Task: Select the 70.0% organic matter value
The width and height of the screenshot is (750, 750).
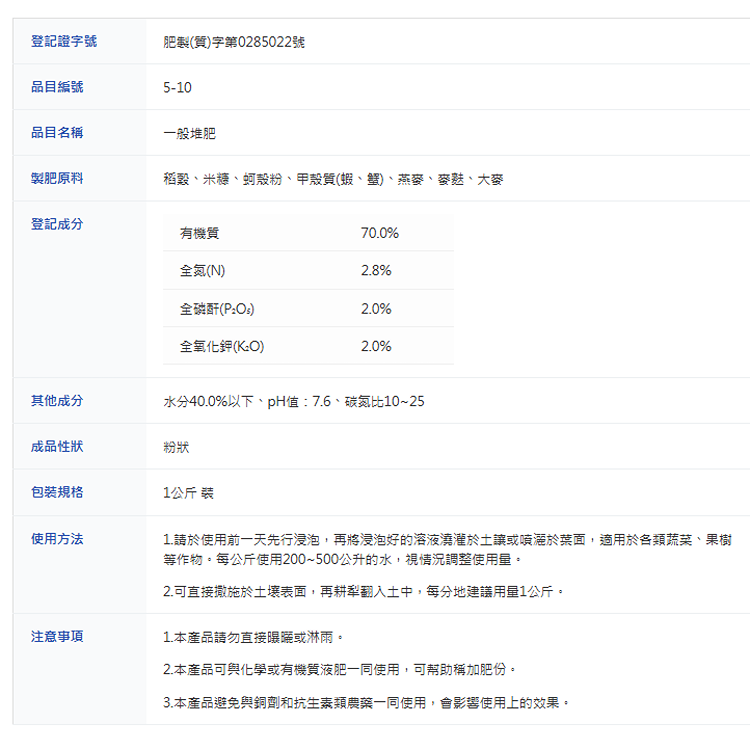Action: pos(380,233)
